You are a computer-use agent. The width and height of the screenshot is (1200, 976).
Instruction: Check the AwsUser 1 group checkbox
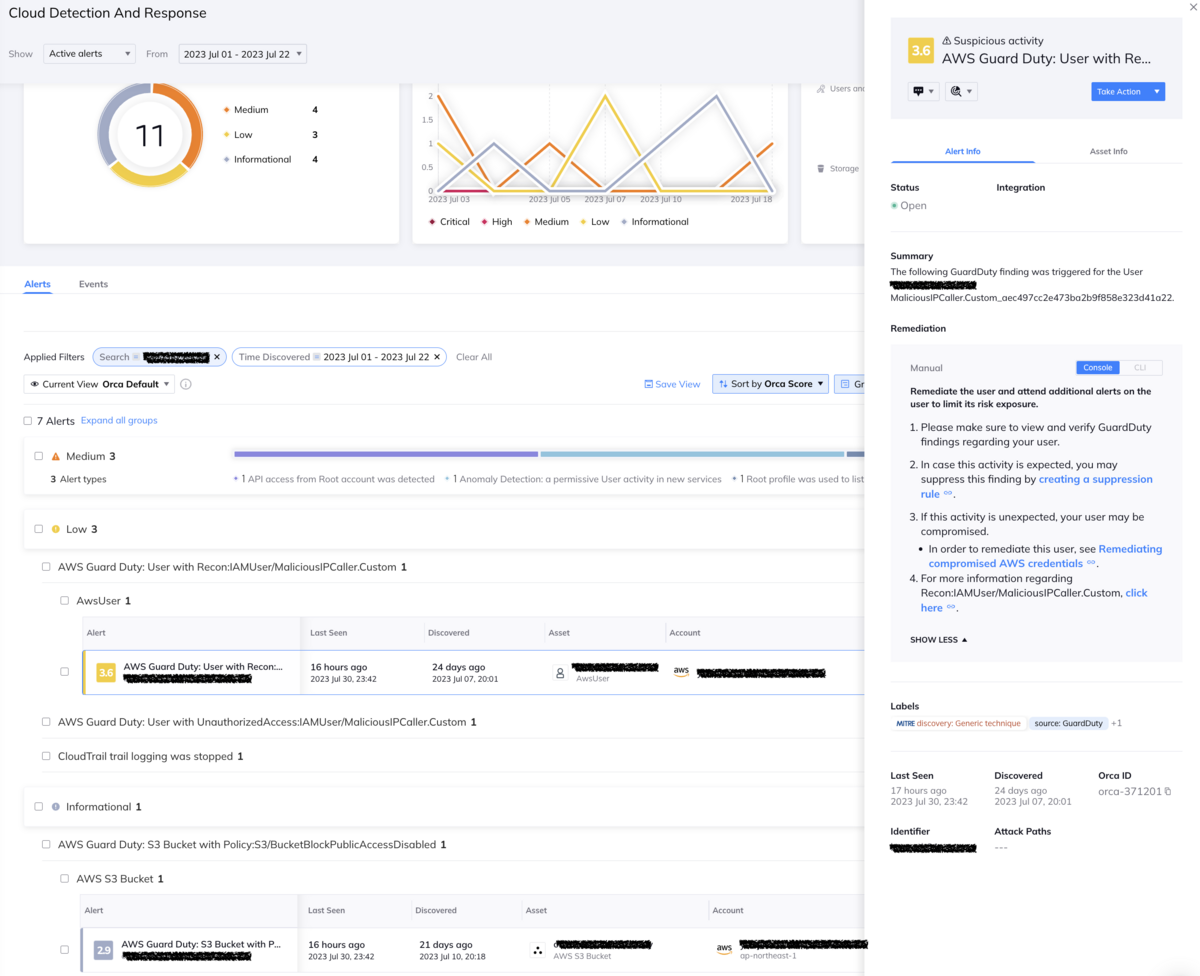(x=65, y=601)
